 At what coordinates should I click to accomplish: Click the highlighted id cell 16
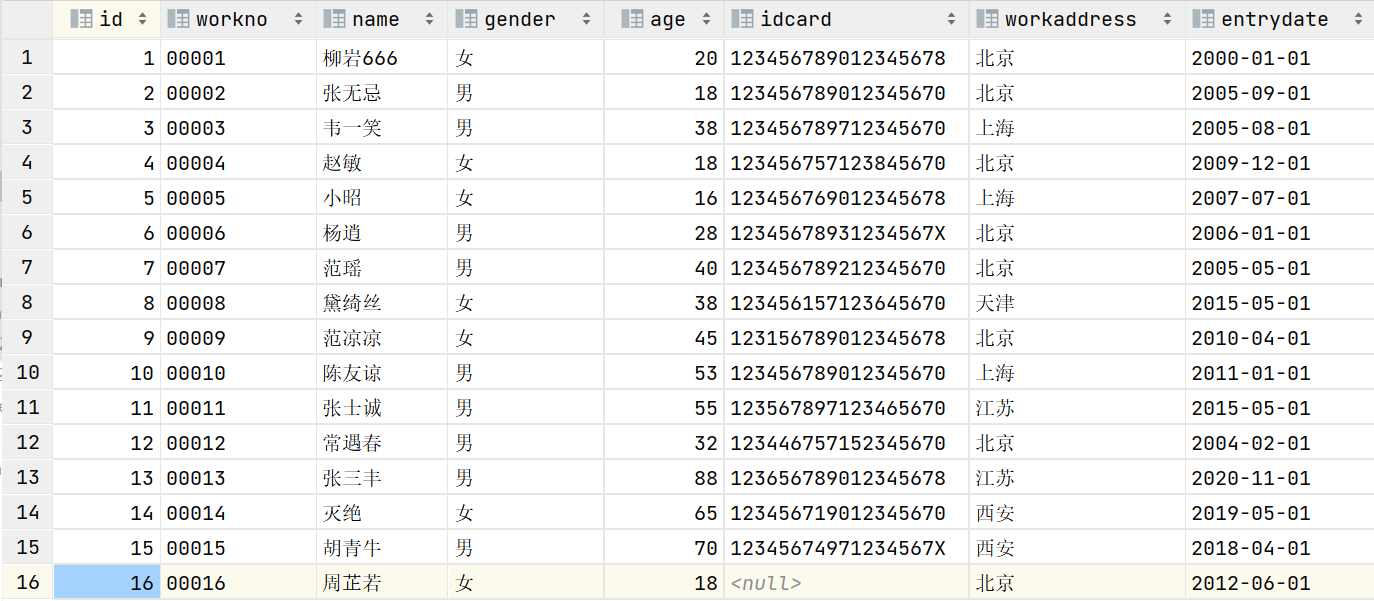105,583
